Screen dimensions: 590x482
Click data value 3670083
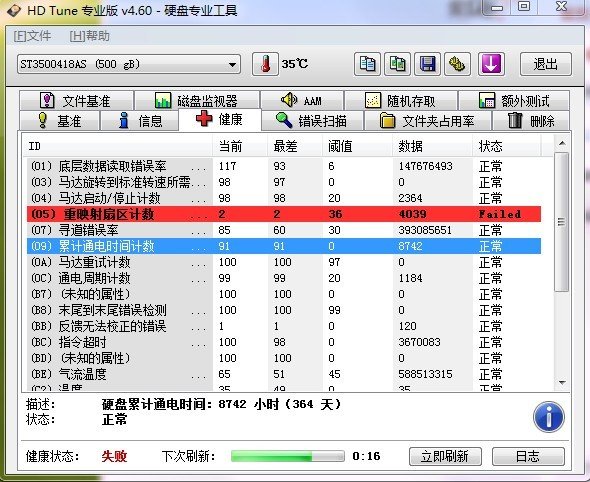(419, 342)
